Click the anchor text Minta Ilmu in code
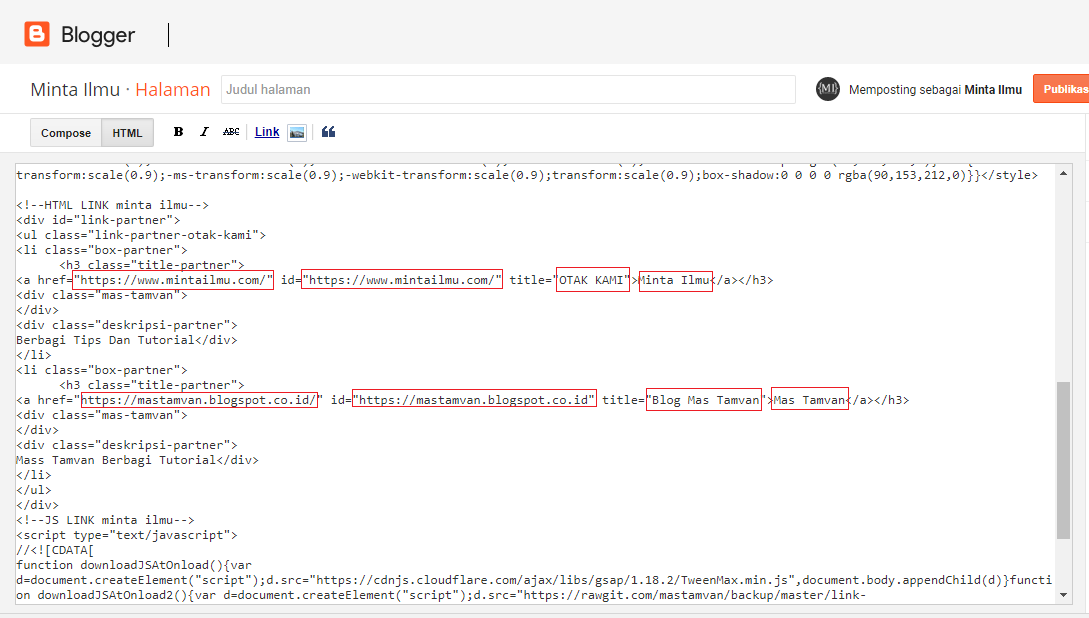 coord(675,280)
